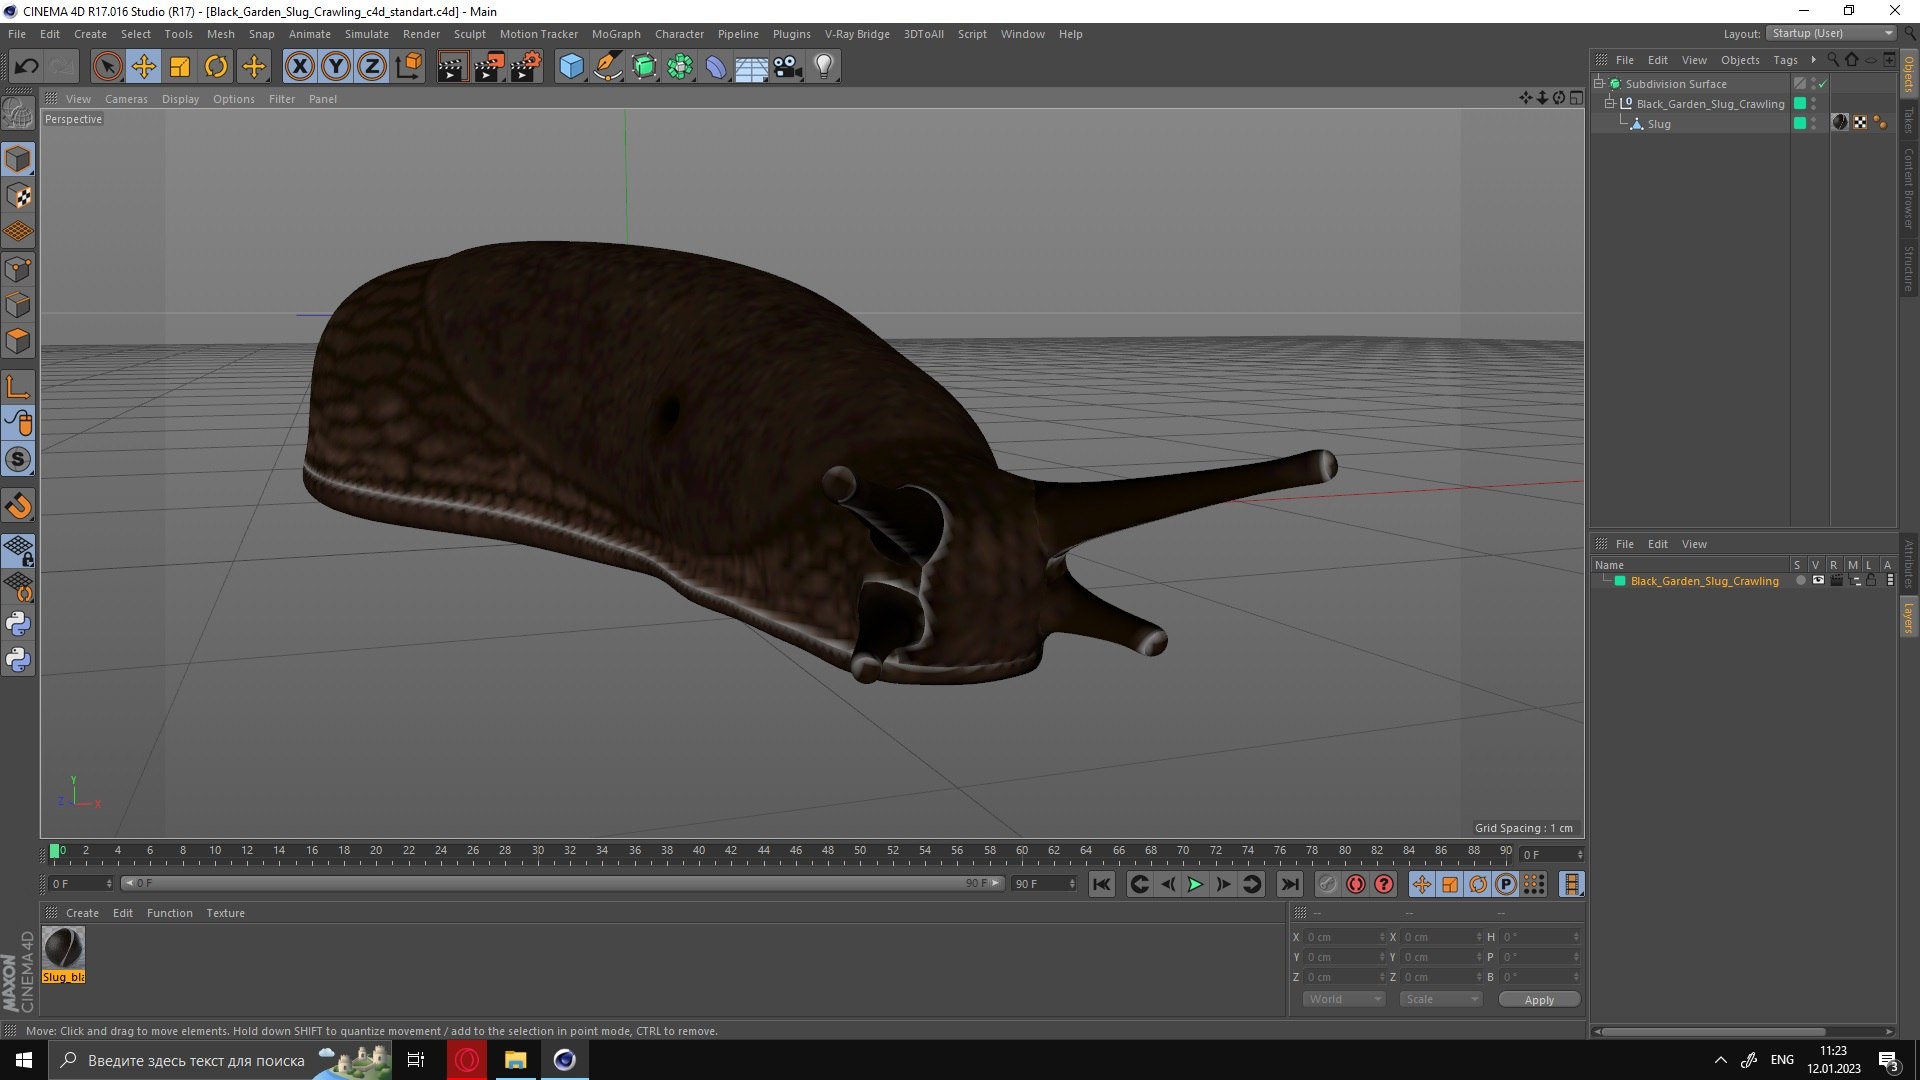Open the Layout Startup dropdown
Image resolution: width=1920 pixels, height=1080 pixels.
1831,33
